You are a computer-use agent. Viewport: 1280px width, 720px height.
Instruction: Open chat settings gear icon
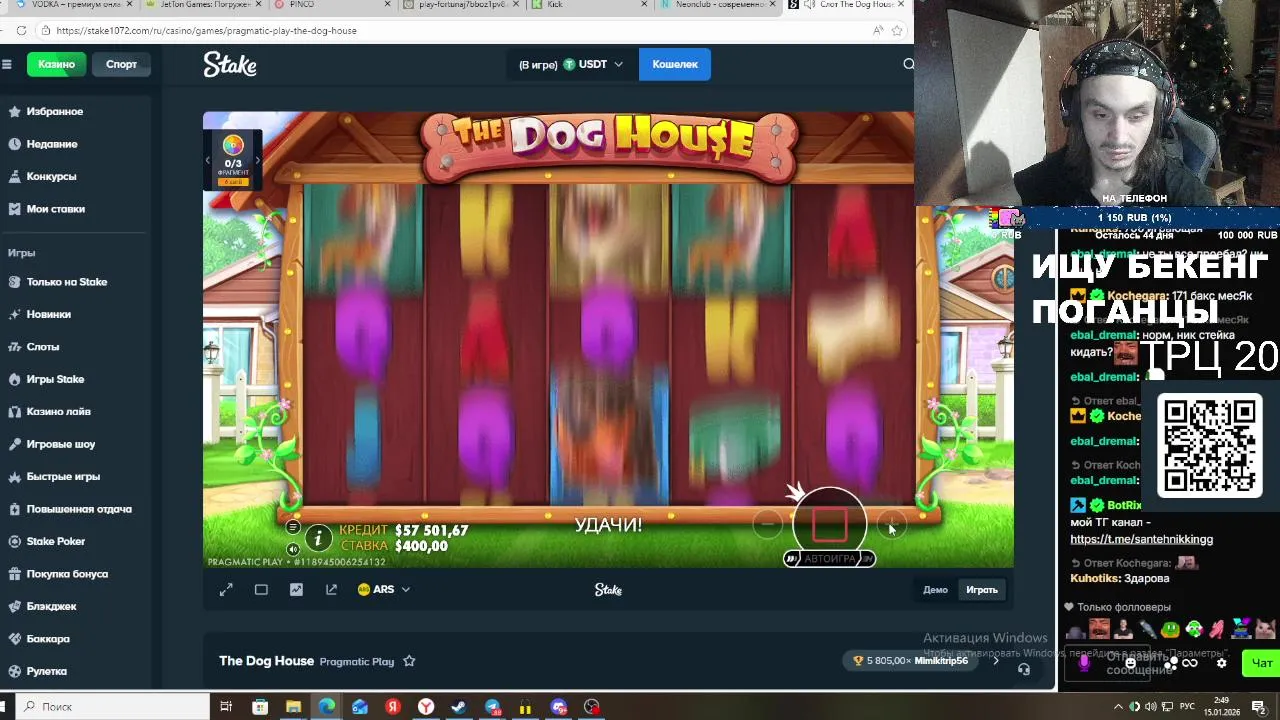point(1221,663)
